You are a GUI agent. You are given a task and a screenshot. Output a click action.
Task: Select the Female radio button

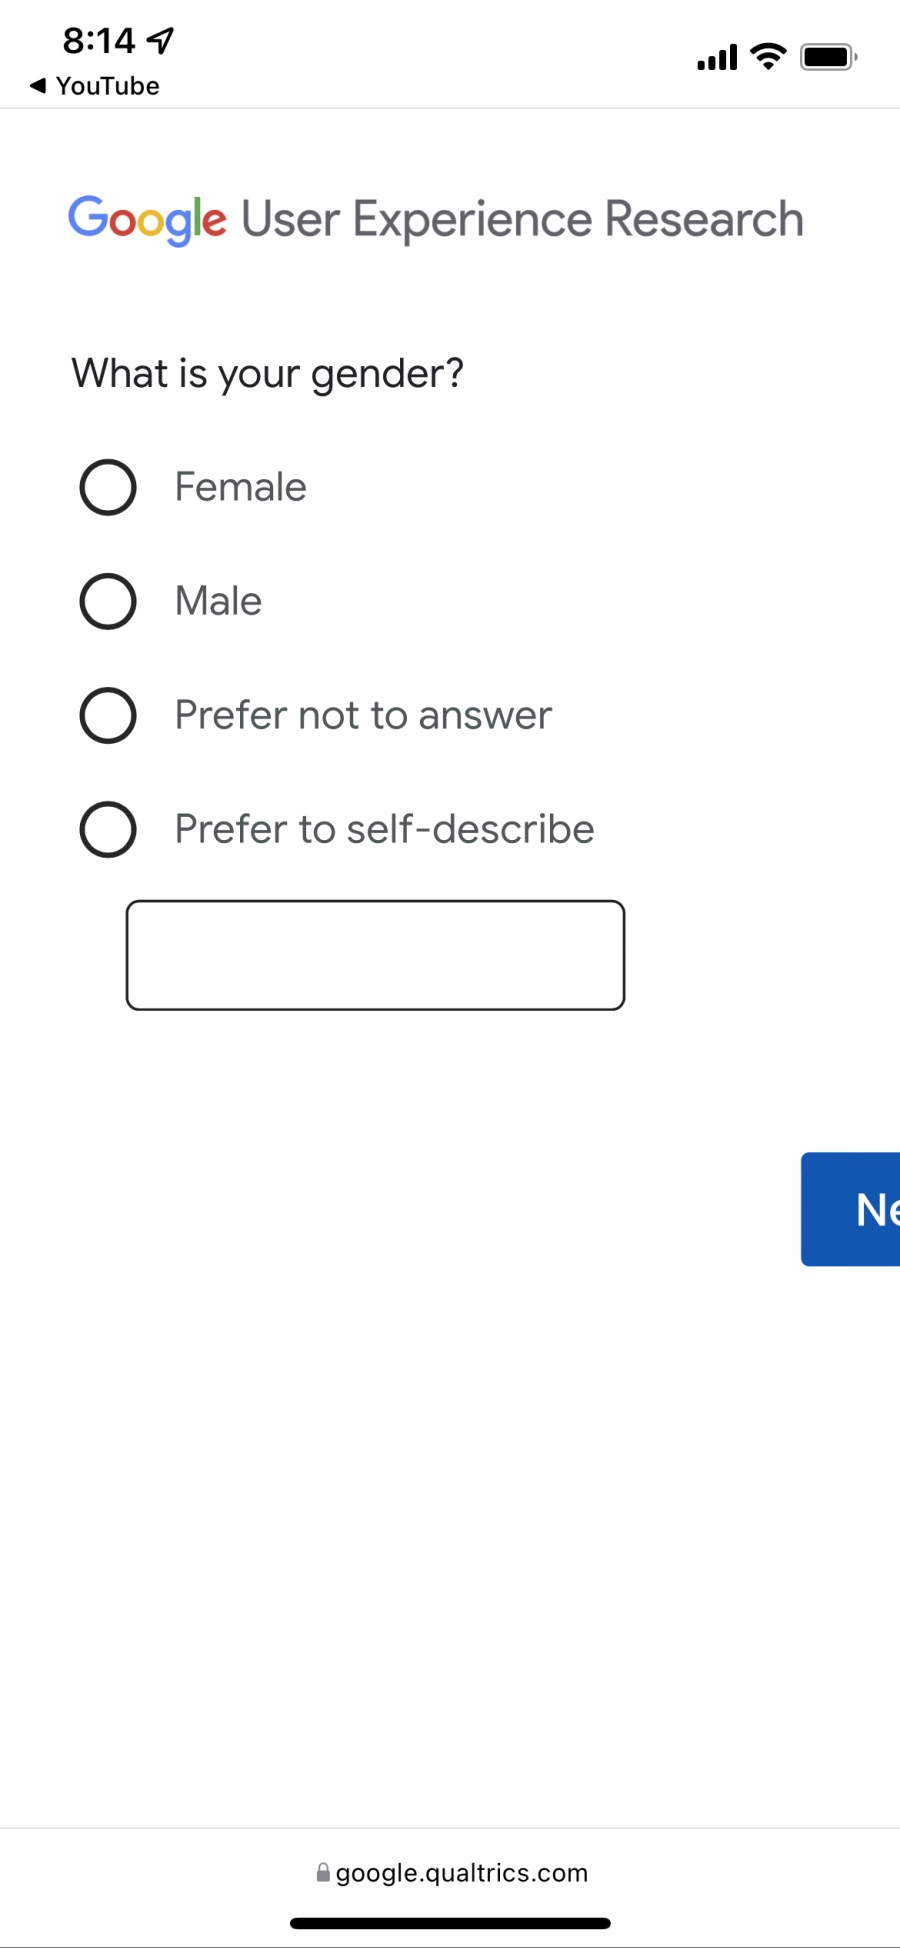click(x=108, y=488)
